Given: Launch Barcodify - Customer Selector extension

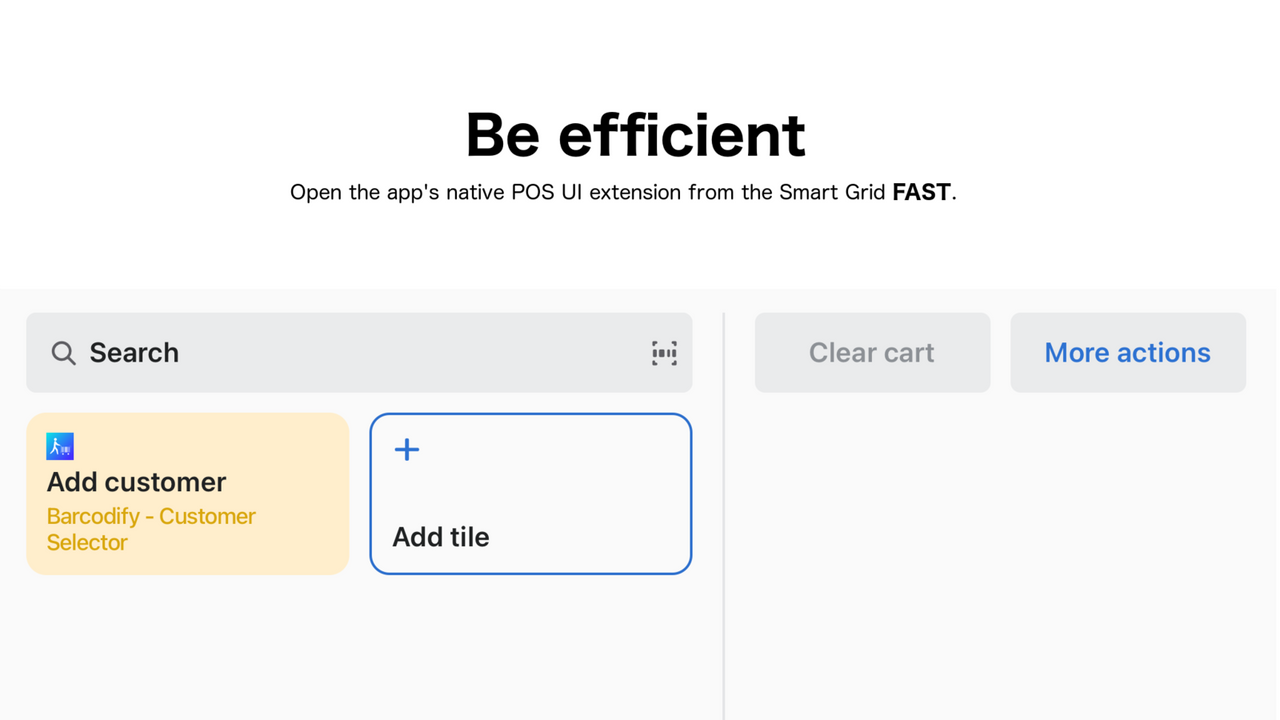Looking at the screenshot, I should pos(187,493).
